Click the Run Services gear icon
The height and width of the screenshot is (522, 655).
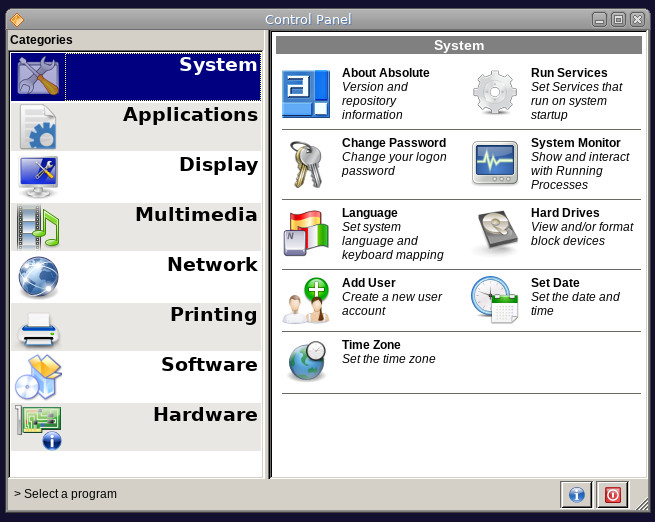click(494, 94)
